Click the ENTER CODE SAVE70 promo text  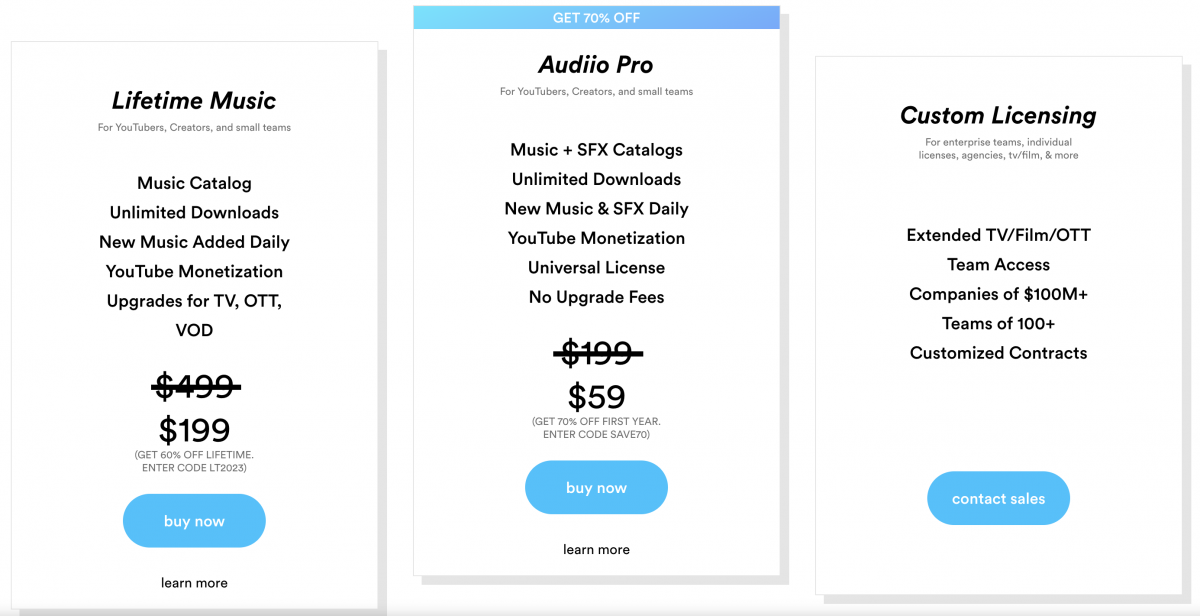[596, 434]
